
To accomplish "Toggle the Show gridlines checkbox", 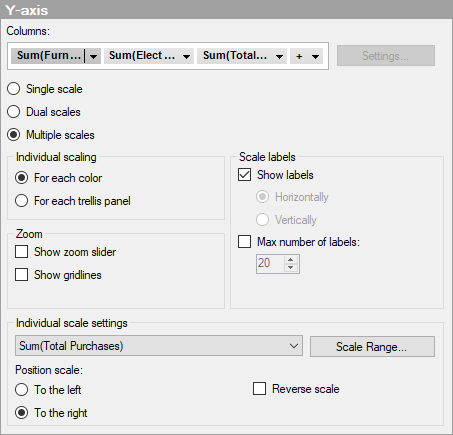I will coord(22,275).
